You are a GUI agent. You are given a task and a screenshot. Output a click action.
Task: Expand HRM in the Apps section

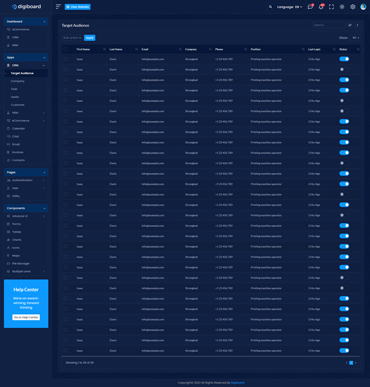click(x=26, y=113)
